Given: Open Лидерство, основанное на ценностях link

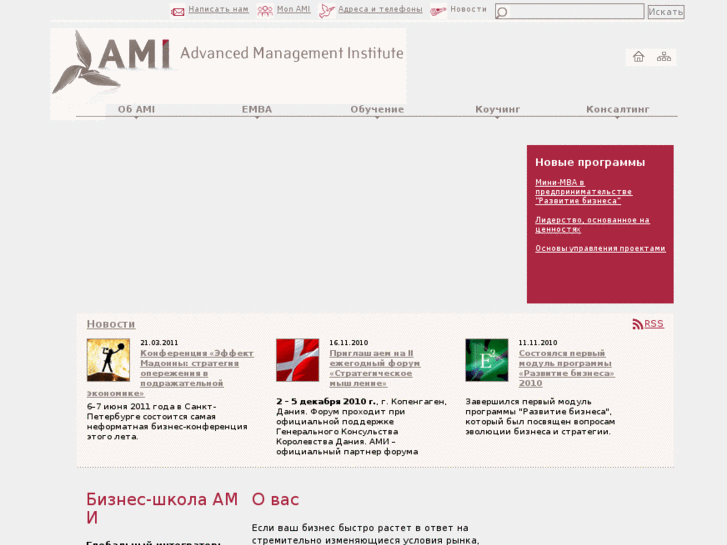Looking at the screenshot, I should pyautogui.click(x=592, y=224).
